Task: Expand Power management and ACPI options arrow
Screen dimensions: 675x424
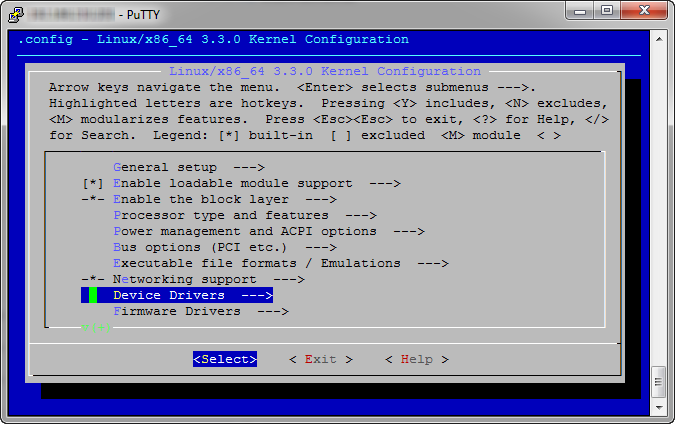Action: click(408, 232)
